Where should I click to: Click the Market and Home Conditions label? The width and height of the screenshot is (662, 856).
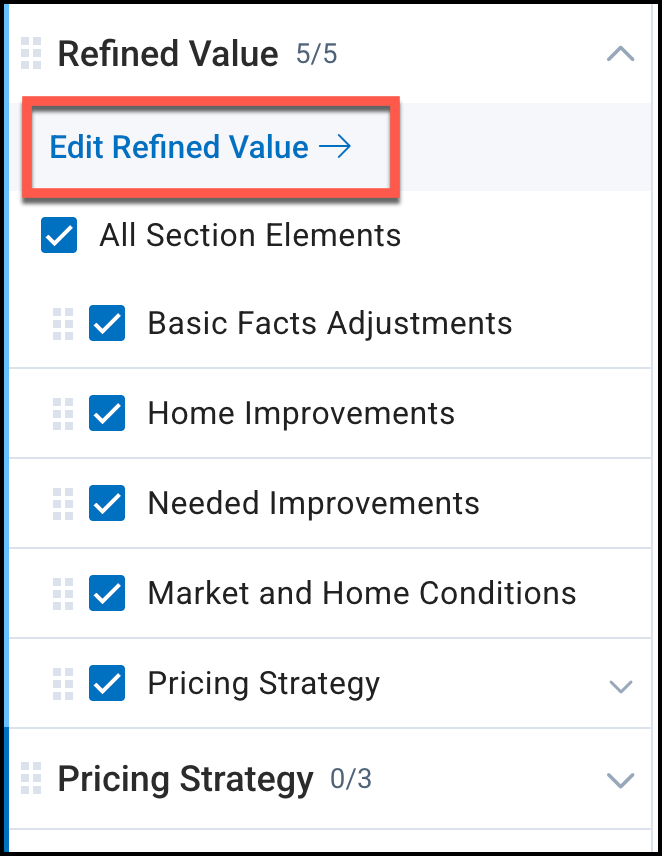[x=362, y=593]
